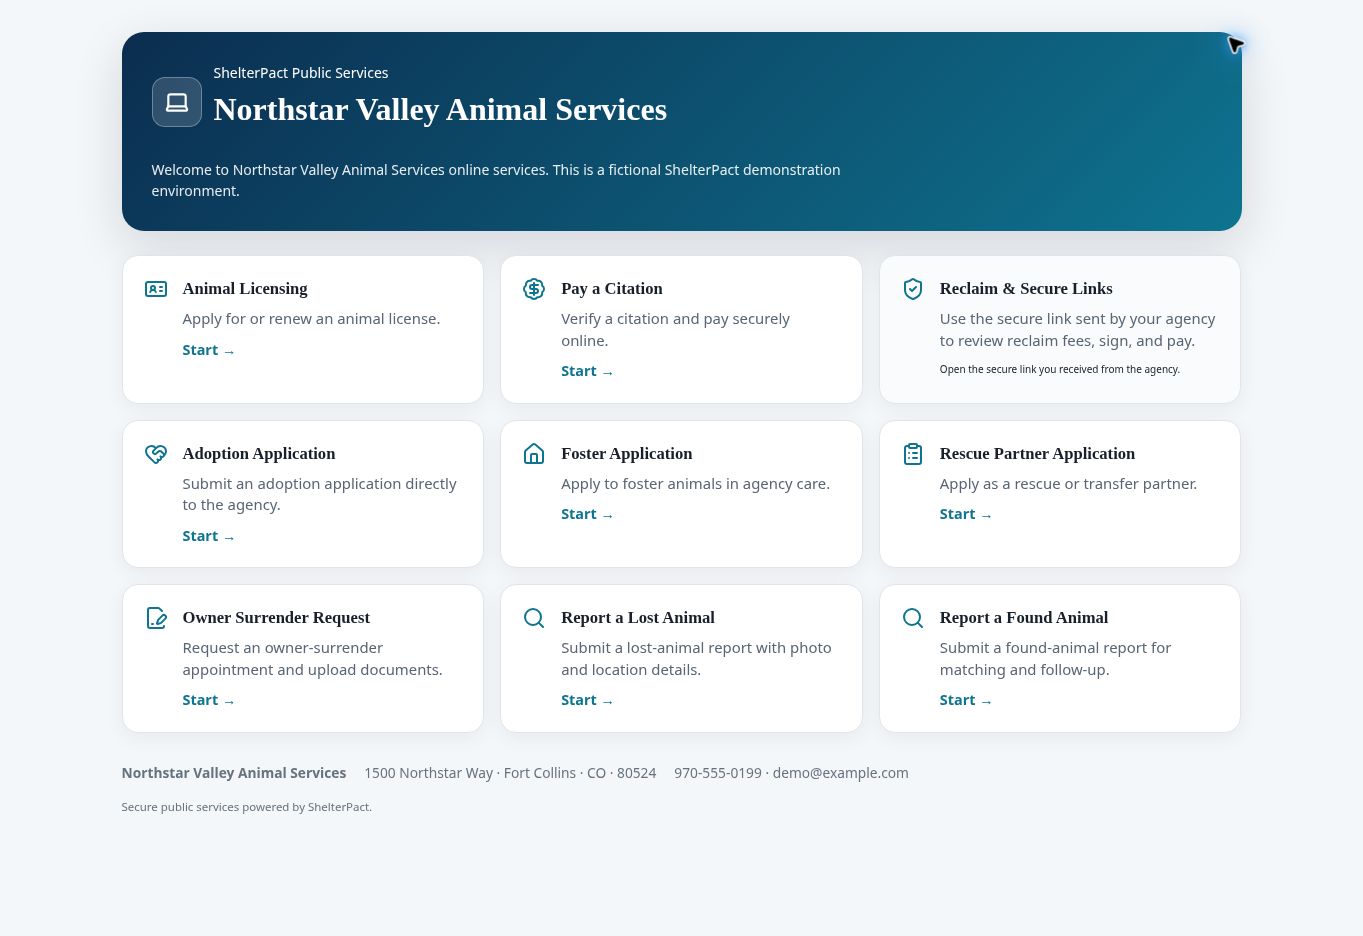Start the Rescue Partner Application
Viewport: 1363px width, 936px height.
[966, 514]
